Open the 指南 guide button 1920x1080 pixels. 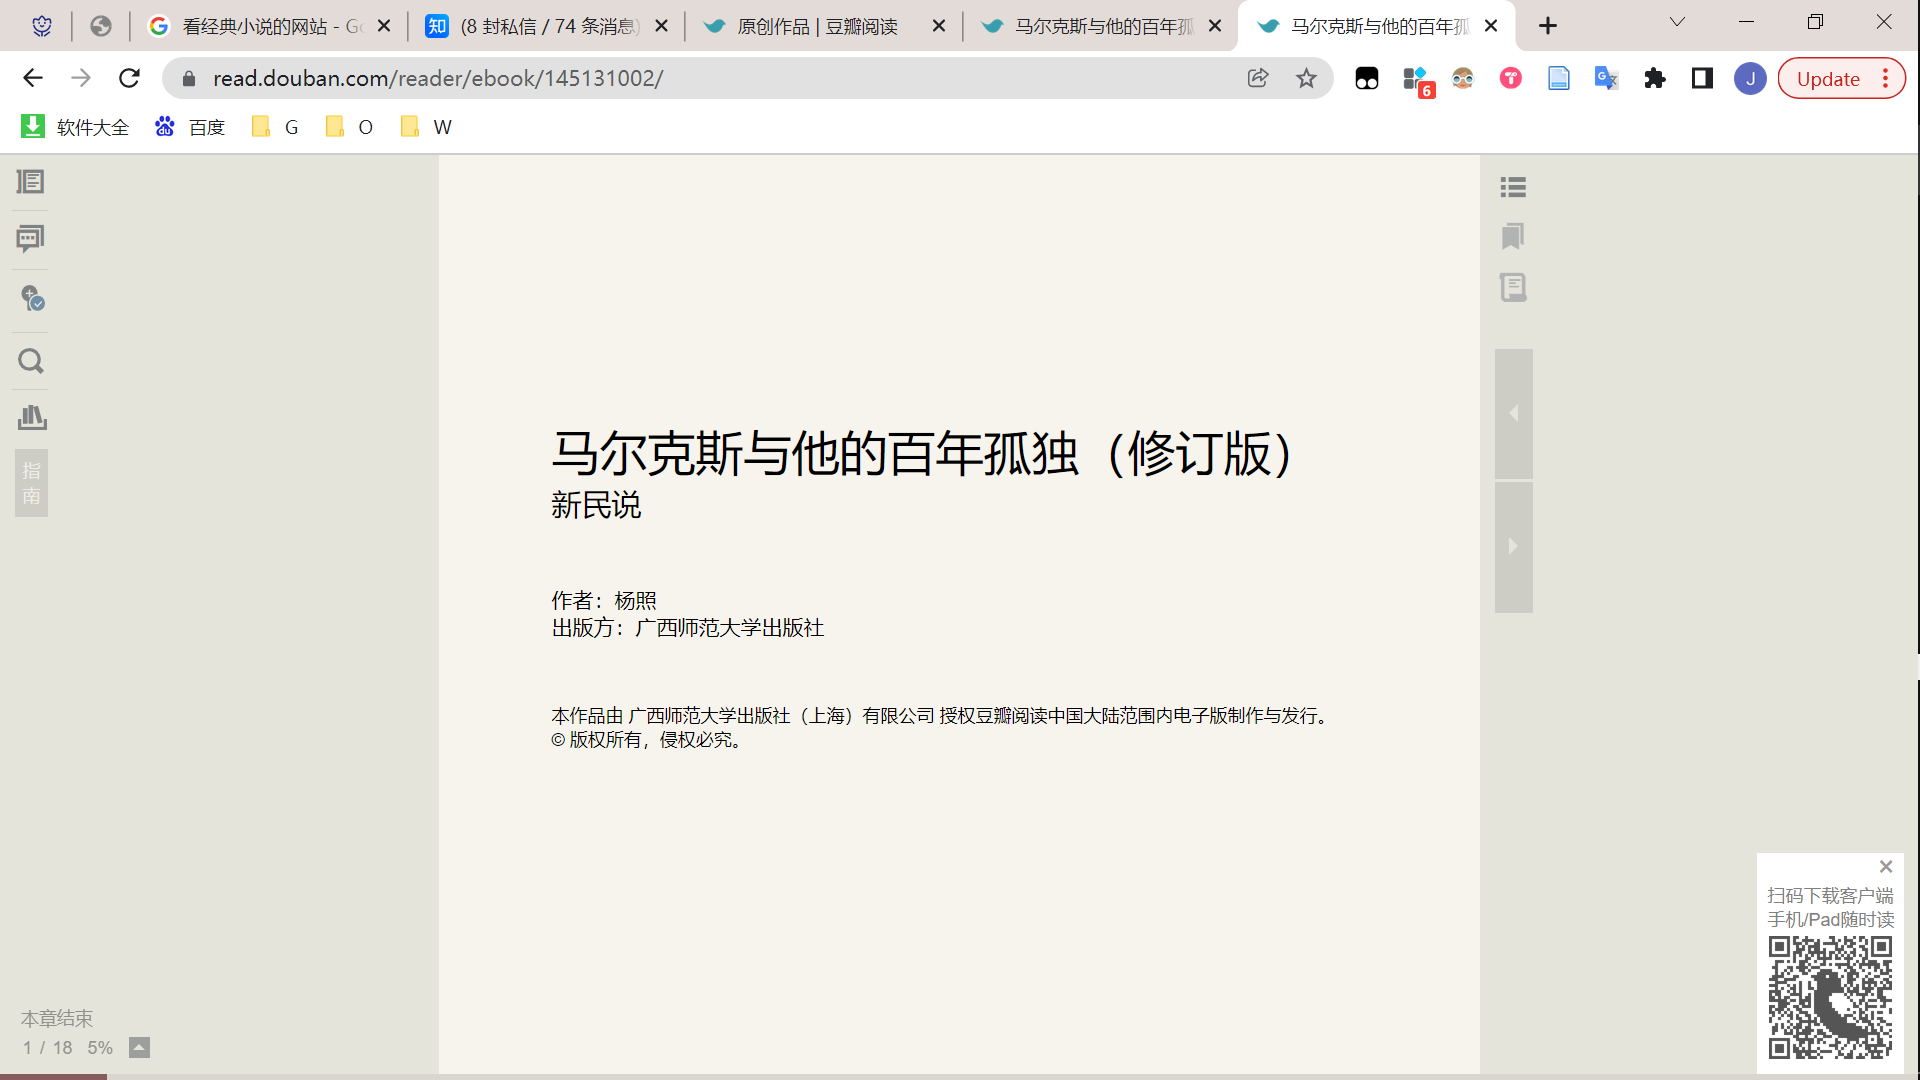[x=31, y=483]
